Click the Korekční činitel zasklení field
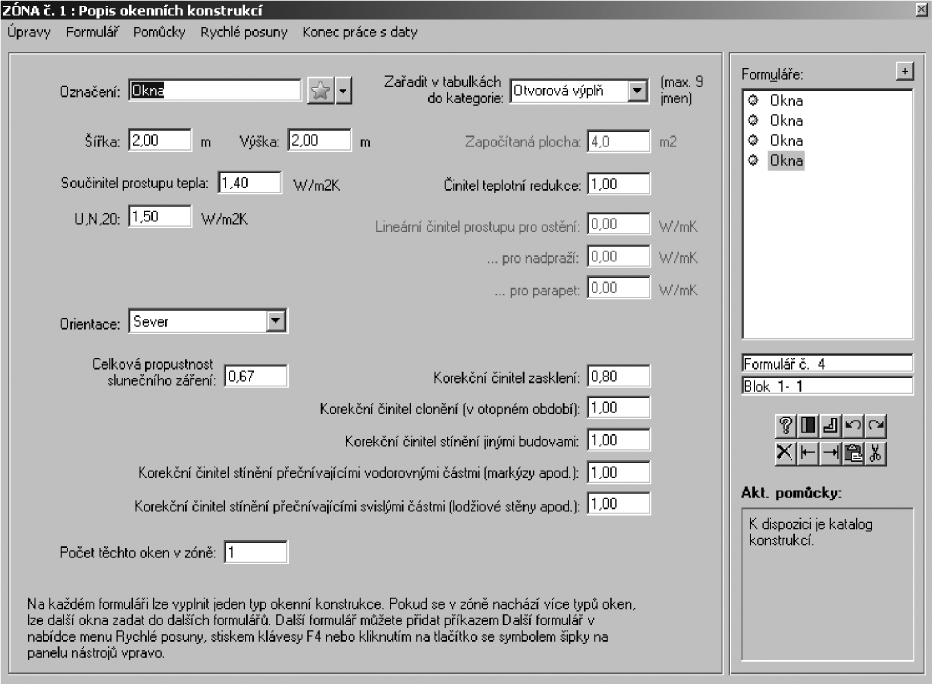933x684 pixels. click(619, 376)
